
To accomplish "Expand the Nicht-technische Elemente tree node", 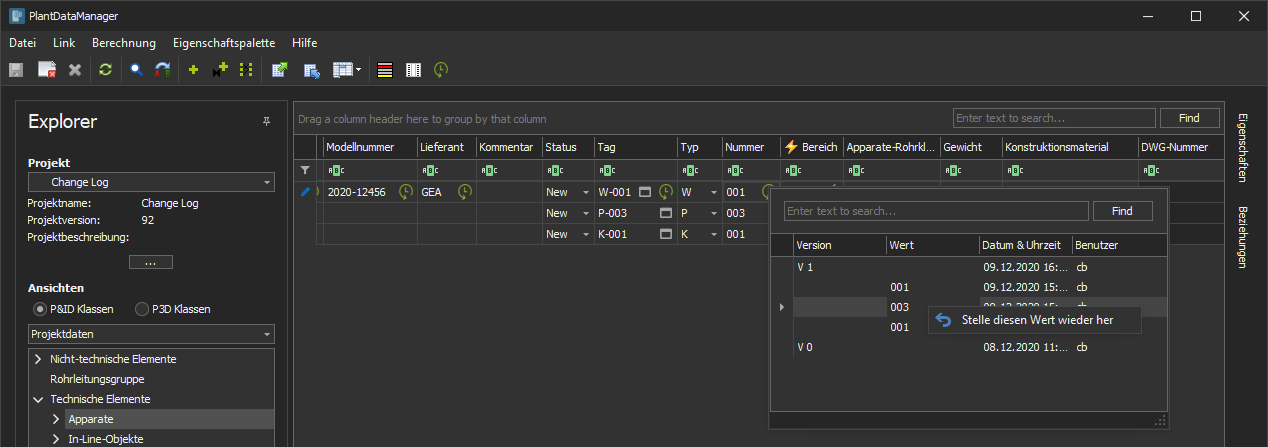I will (x=39, y=359).
